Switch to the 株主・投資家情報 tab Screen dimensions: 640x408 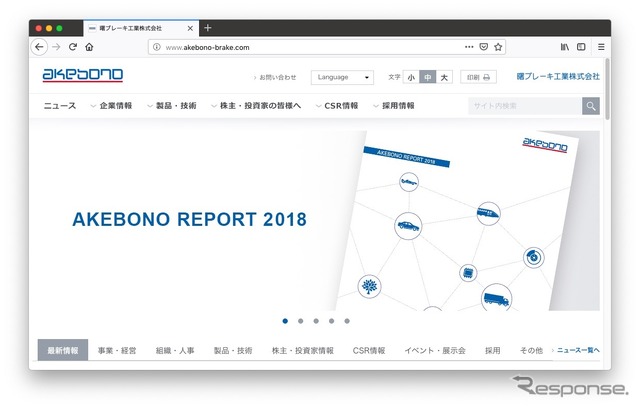point(303,350)
